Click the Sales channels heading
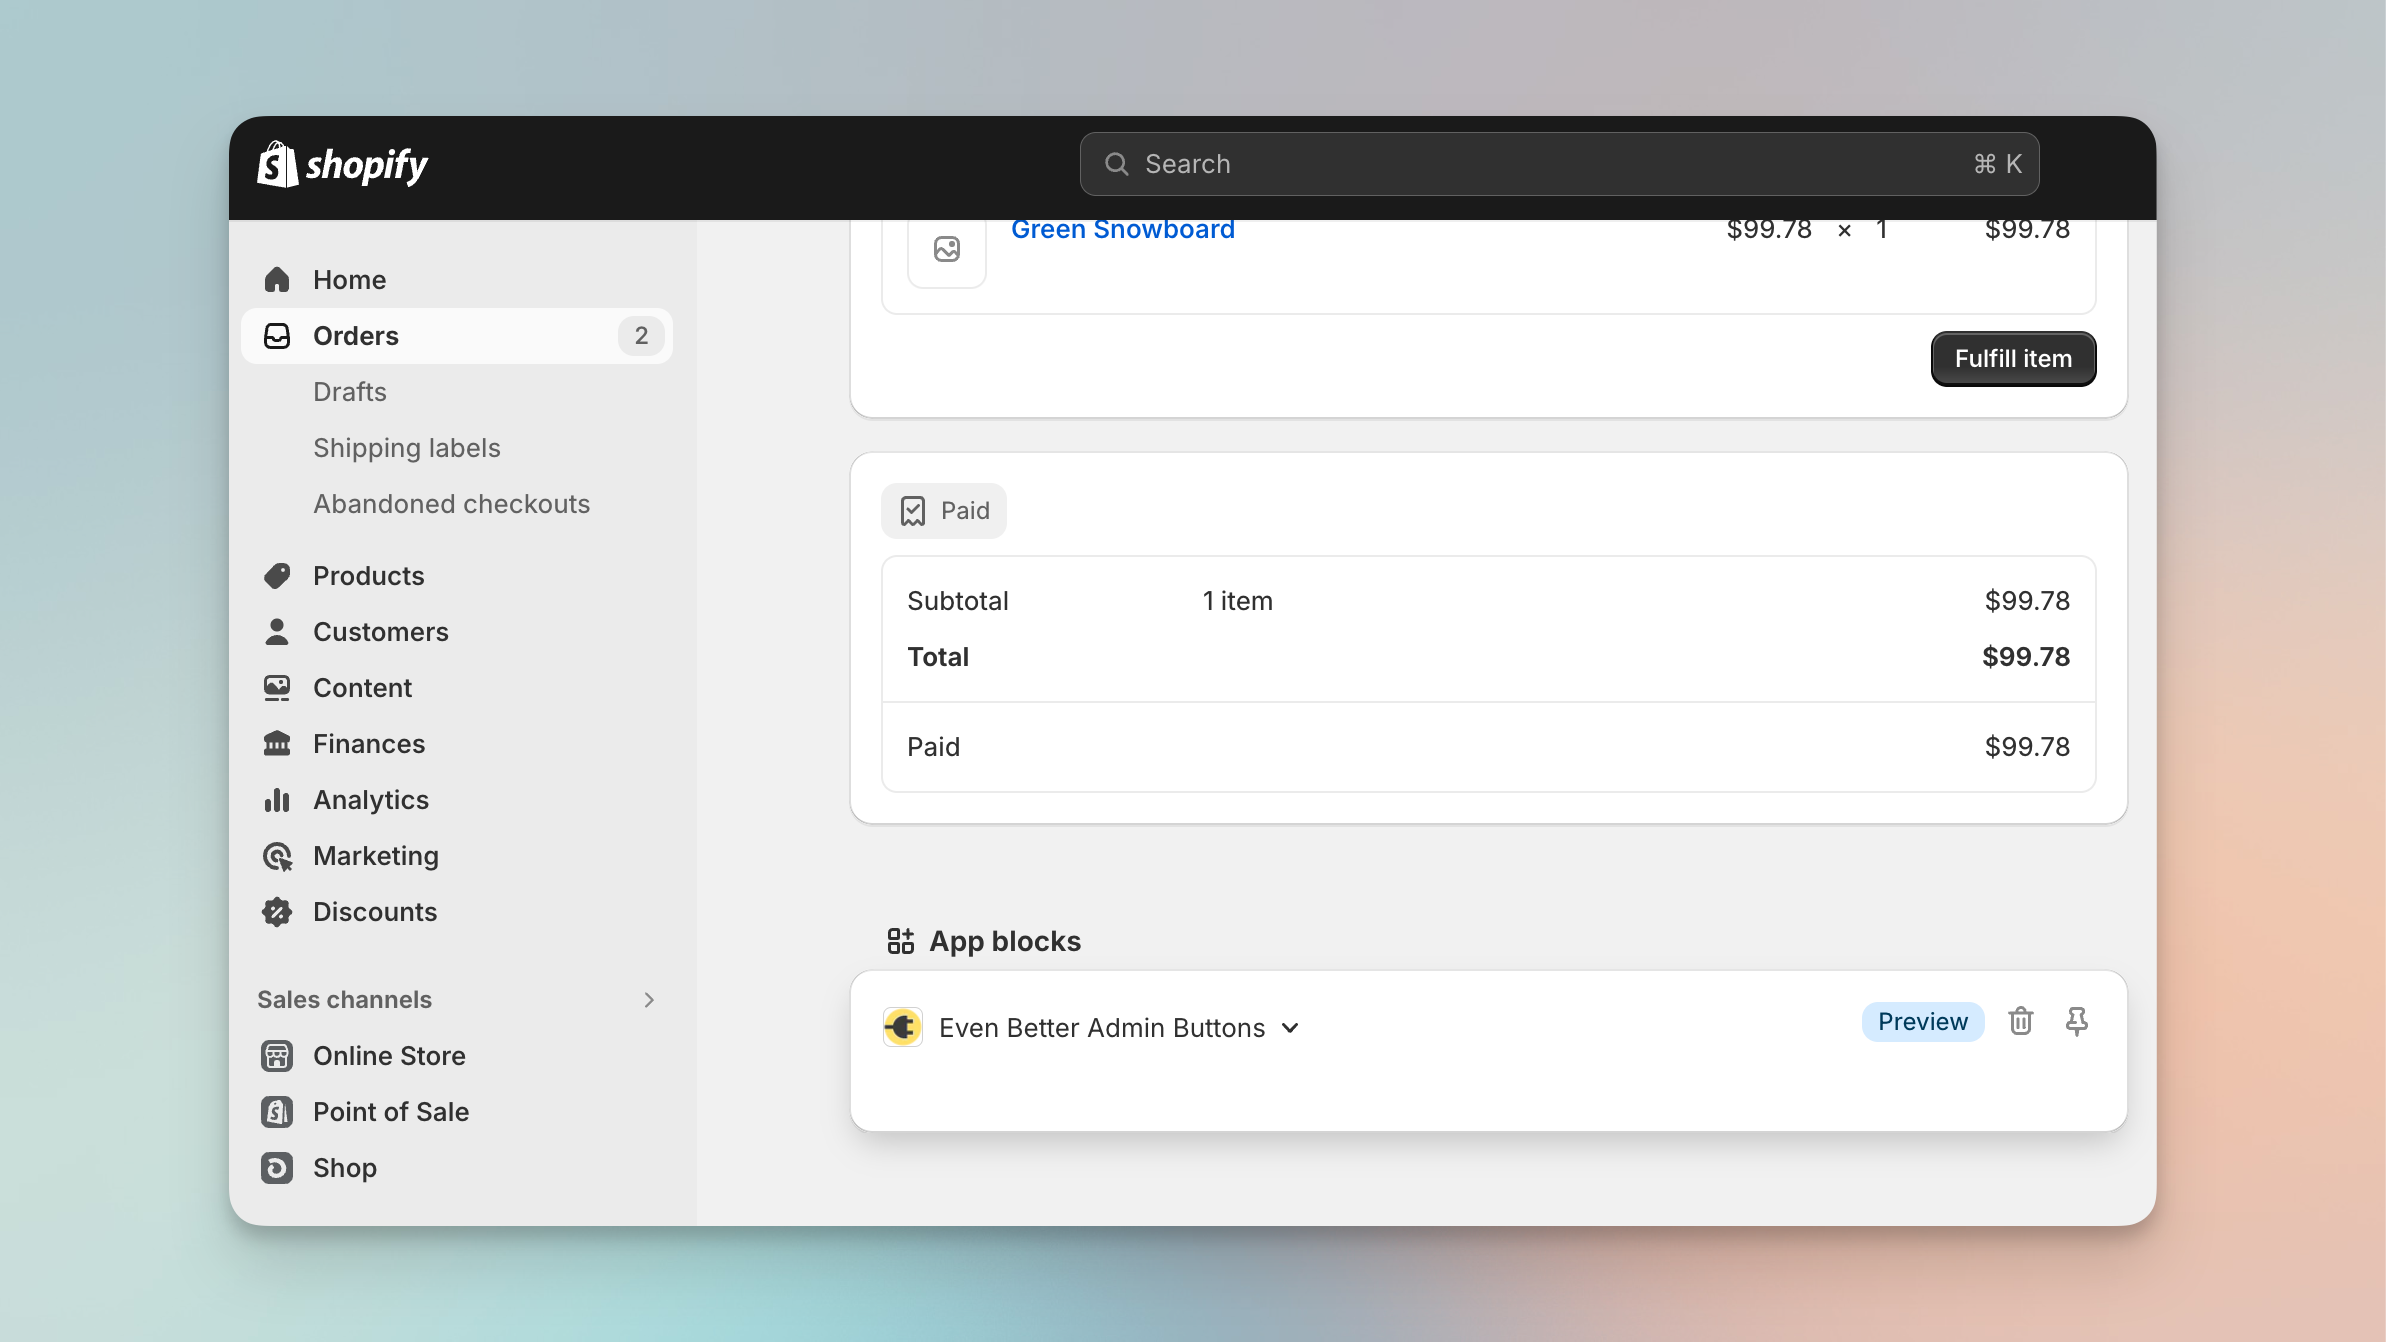 [344, 1000]
